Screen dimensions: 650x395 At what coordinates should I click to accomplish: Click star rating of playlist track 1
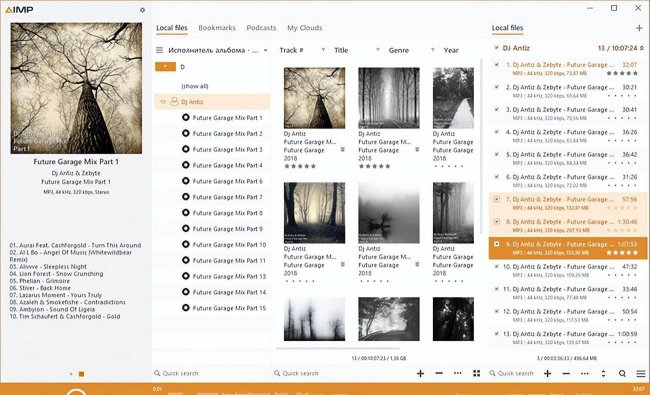tap(622, 73)
